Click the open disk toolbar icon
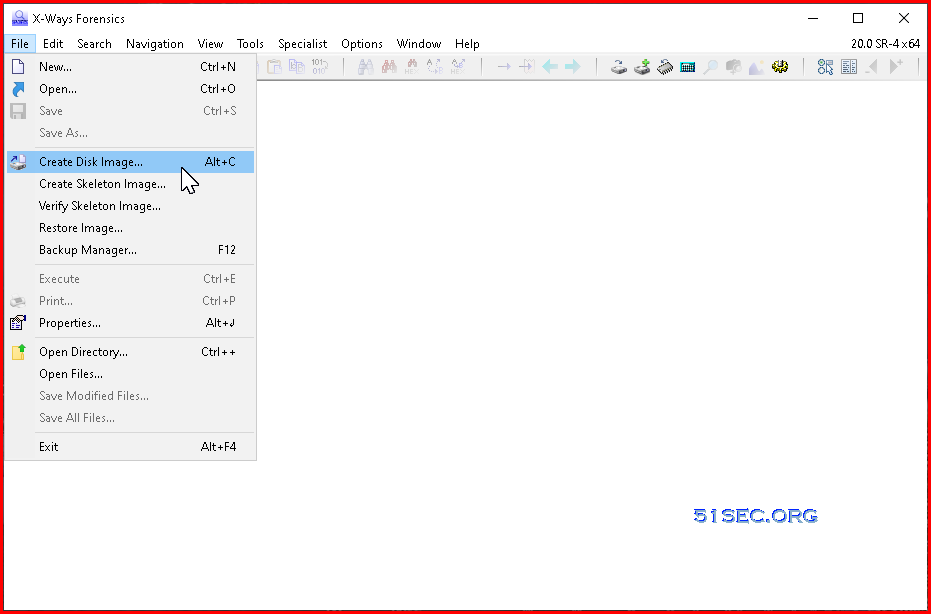Viewport: 931px width, 614px height. (619, 67)
